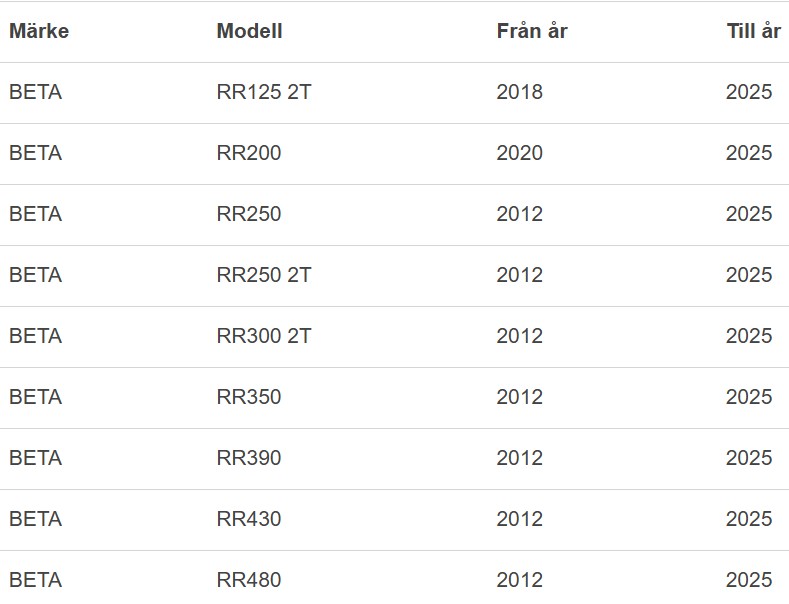Click the Modell column header
Viewport: 789px width, 604px height.
click(x=249, y=31)
